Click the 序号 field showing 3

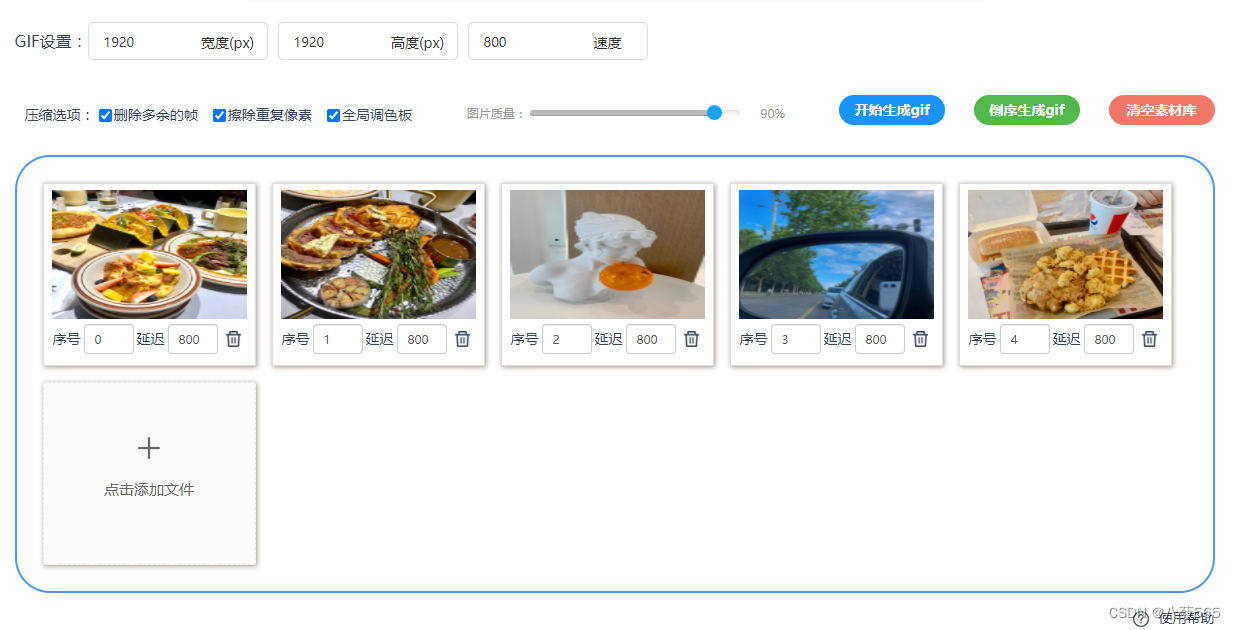pos(795,339)
